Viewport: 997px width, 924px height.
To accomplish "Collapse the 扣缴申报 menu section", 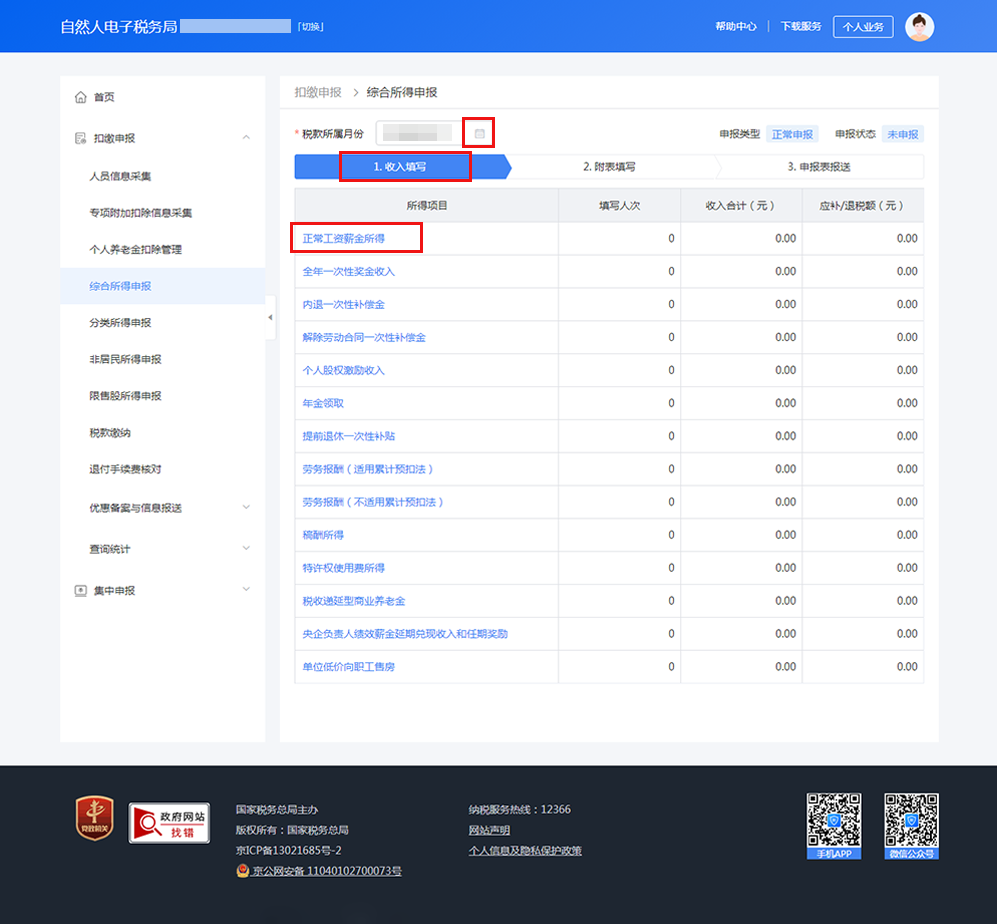I will point(246,138).
